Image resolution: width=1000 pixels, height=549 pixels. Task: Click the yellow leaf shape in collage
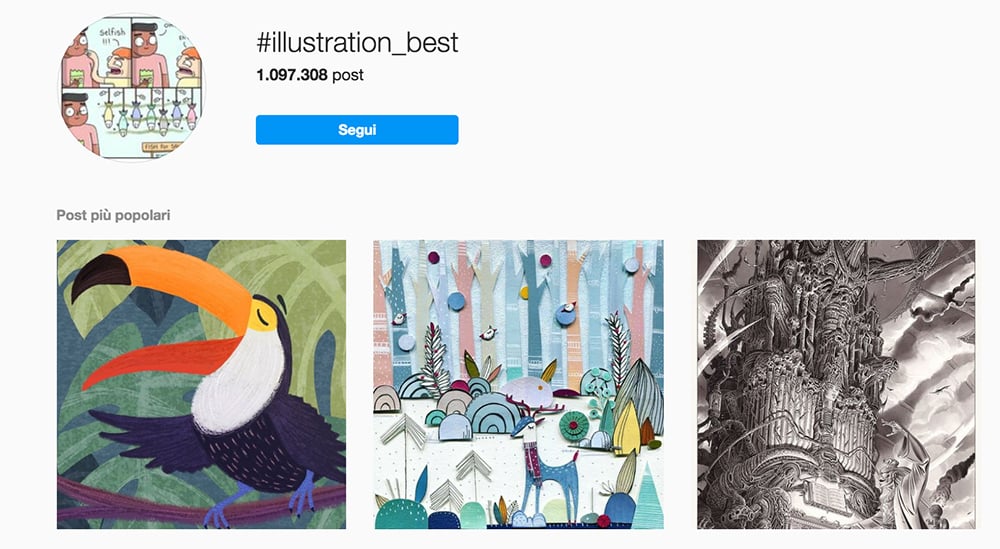tap(627, 427)
